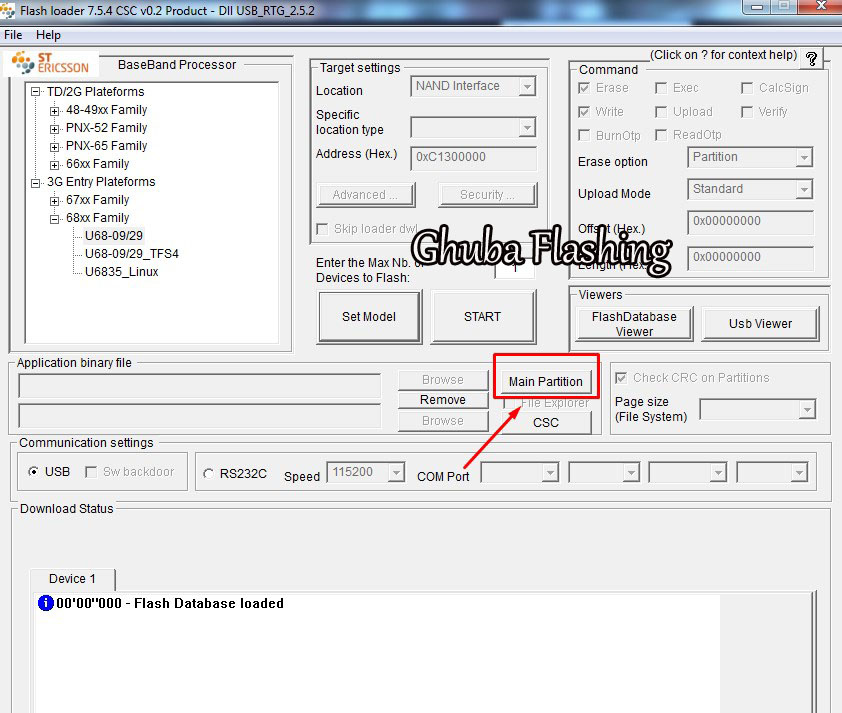Toggle the Upload command checkbox
This screenshot has height=713, width=842.
pos(661,112)
